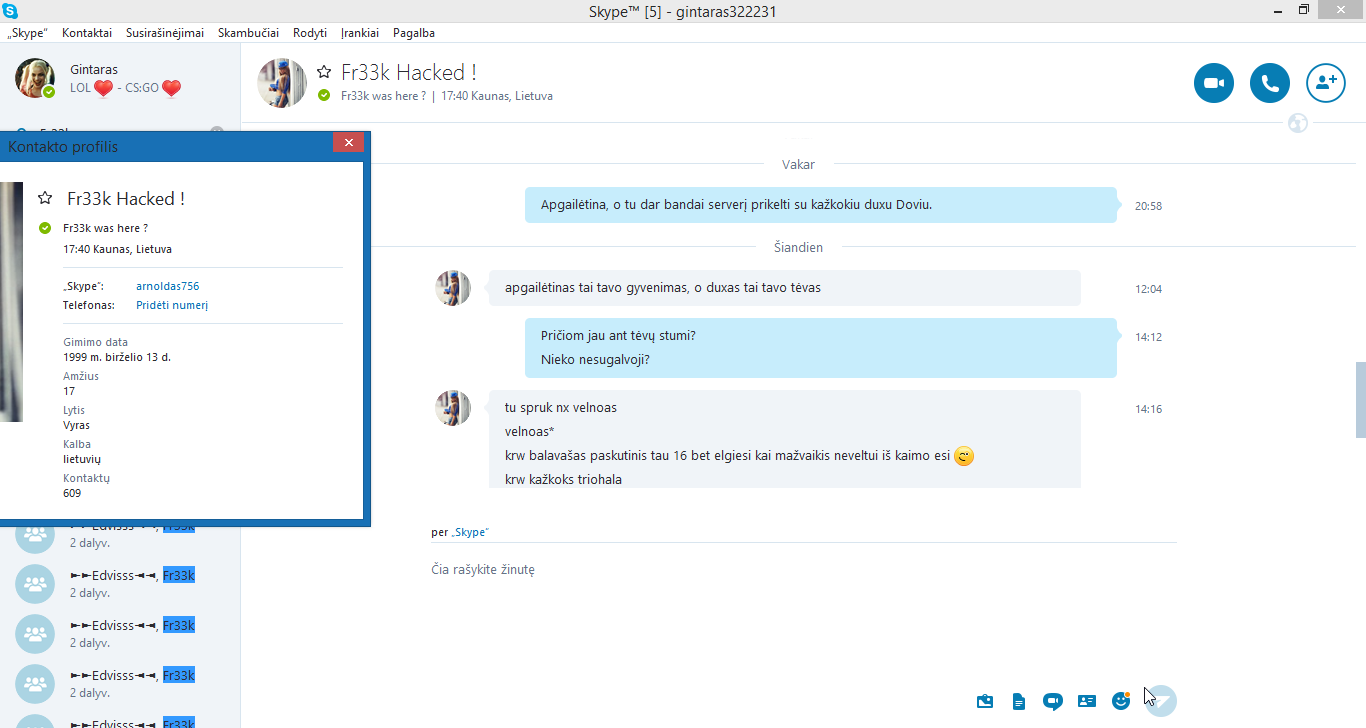Attach a file using the document icon
This screenshot has height=728, width=1366.
[x=1019, y=701]
